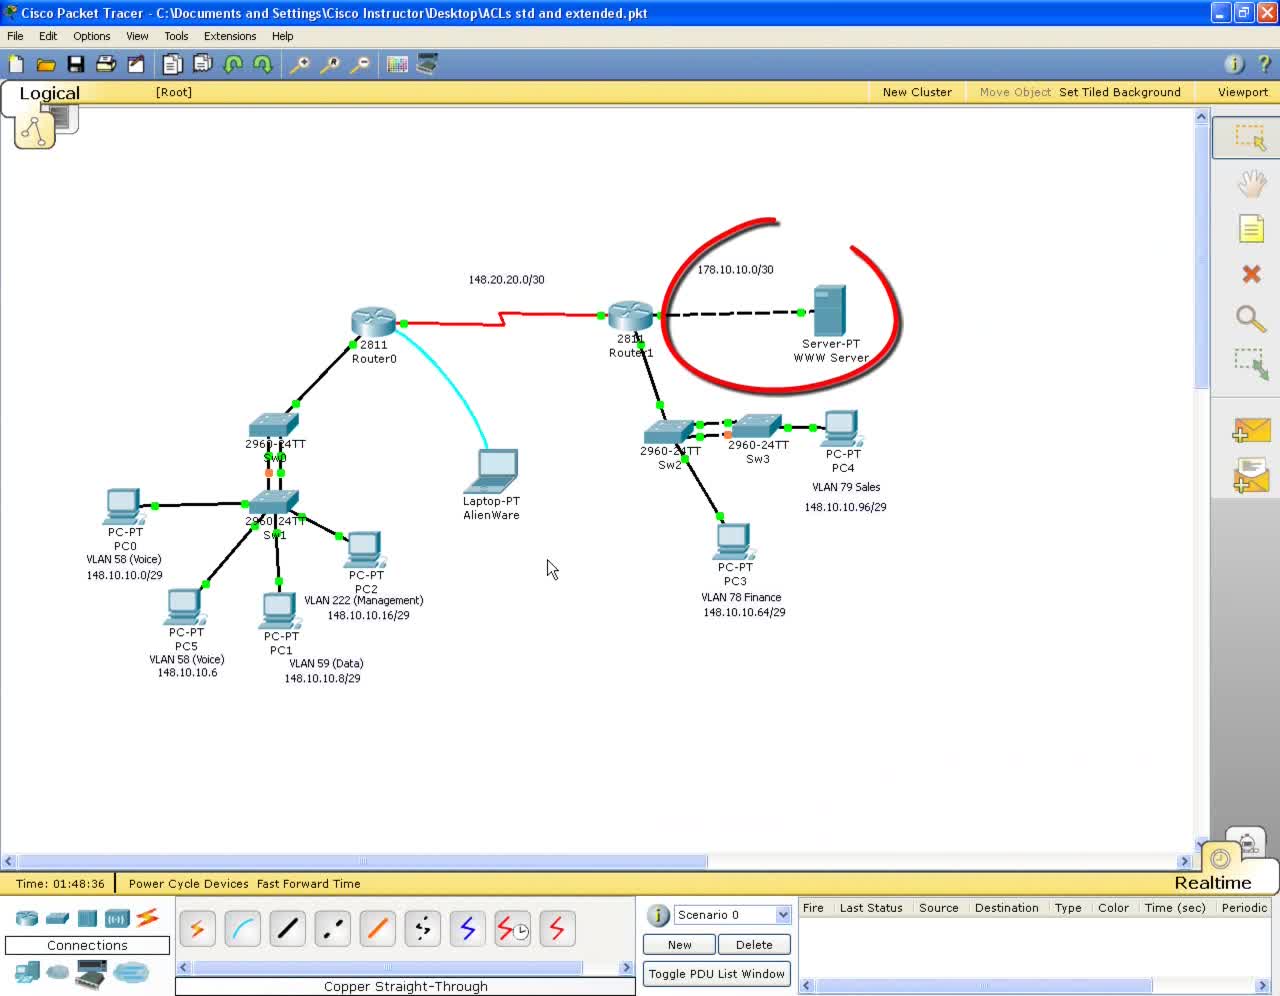Click the Undo arrow icon
The image size is (1280, 996).
[233, 64]
